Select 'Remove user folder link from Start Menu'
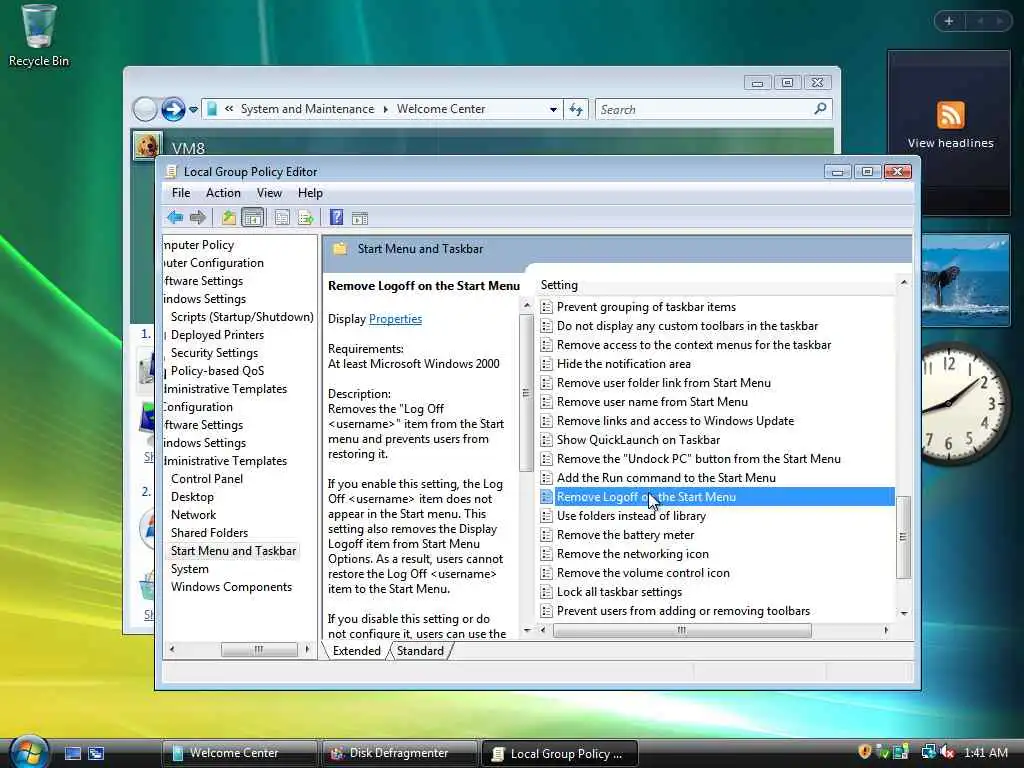The image size is (1024, 768). point(664,383)
